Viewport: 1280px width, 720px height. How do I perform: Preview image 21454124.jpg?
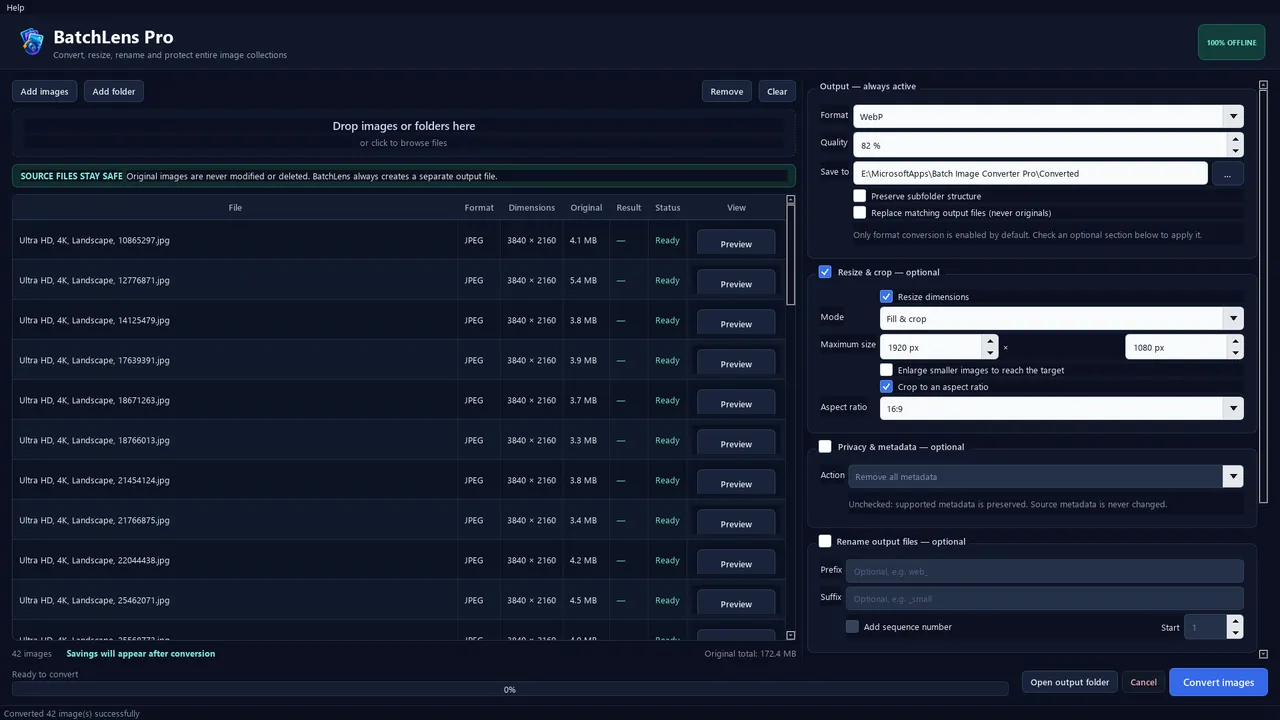click(x=736, y=484)
